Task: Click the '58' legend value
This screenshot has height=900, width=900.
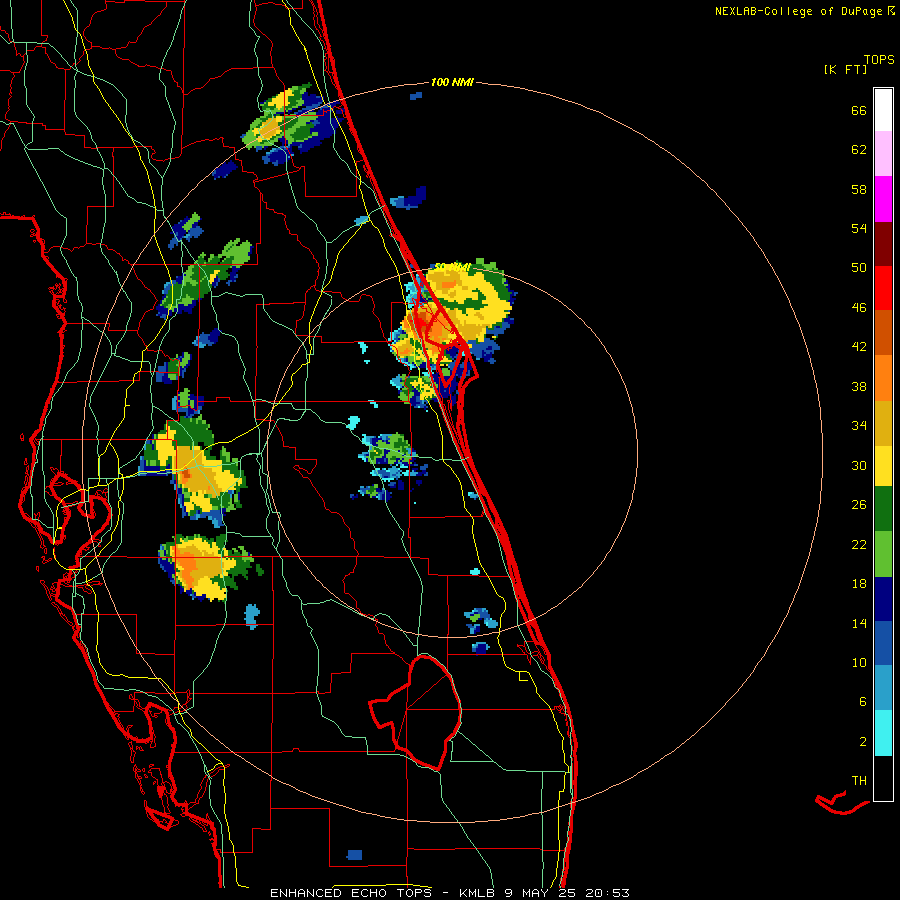Action: (859, 189)
